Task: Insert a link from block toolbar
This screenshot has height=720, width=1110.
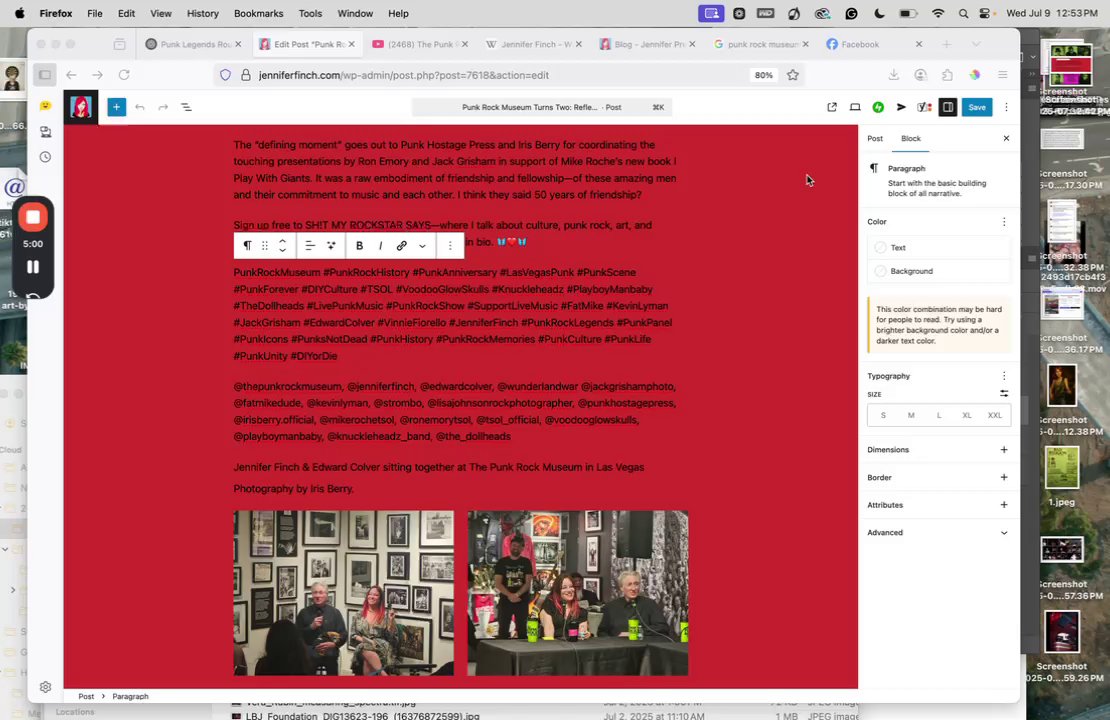Action: 401,246
